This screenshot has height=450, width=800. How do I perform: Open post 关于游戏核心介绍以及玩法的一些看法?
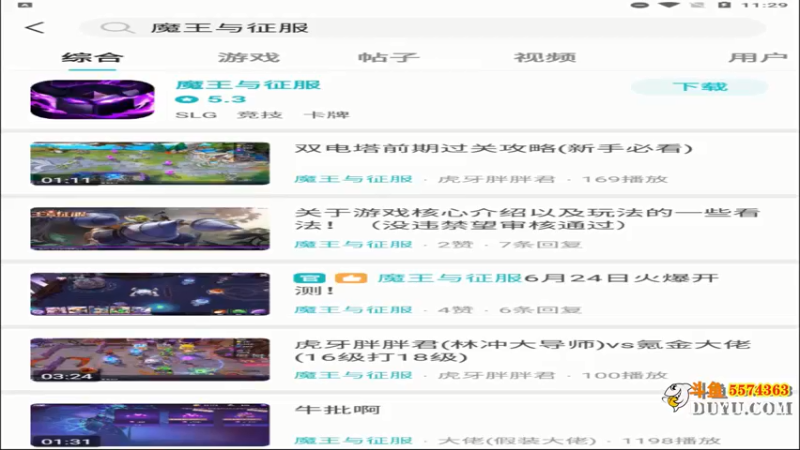[x=528, y=218]
